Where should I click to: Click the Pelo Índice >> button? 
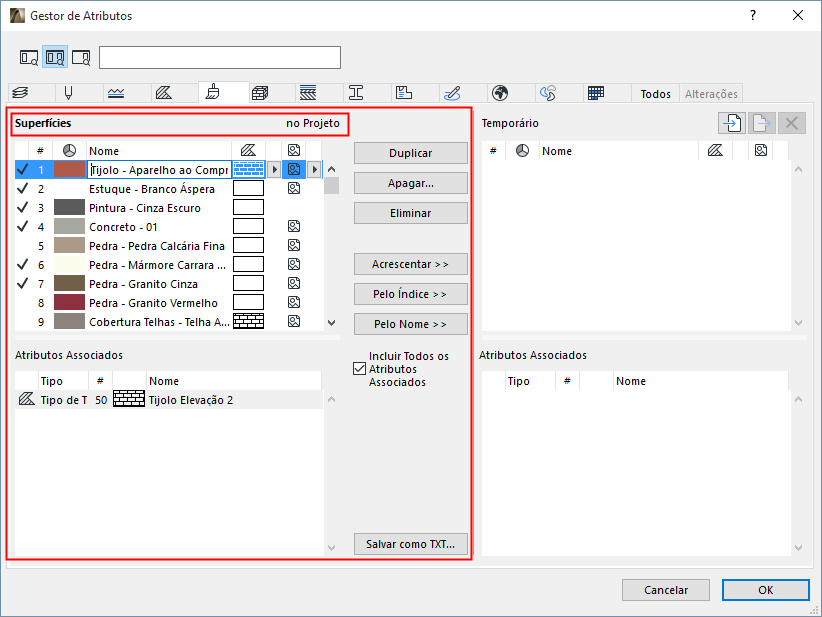[410, 294]
